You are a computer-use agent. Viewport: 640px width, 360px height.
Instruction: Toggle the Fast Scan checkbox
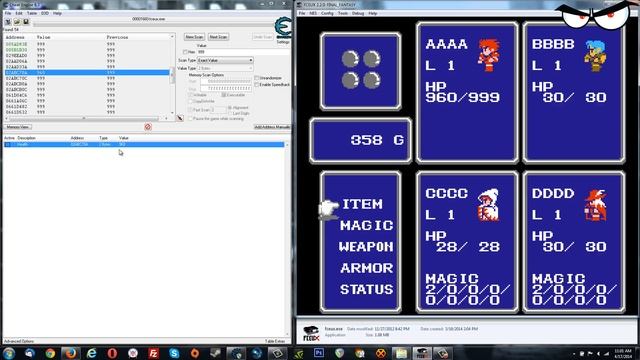[191, 109]
